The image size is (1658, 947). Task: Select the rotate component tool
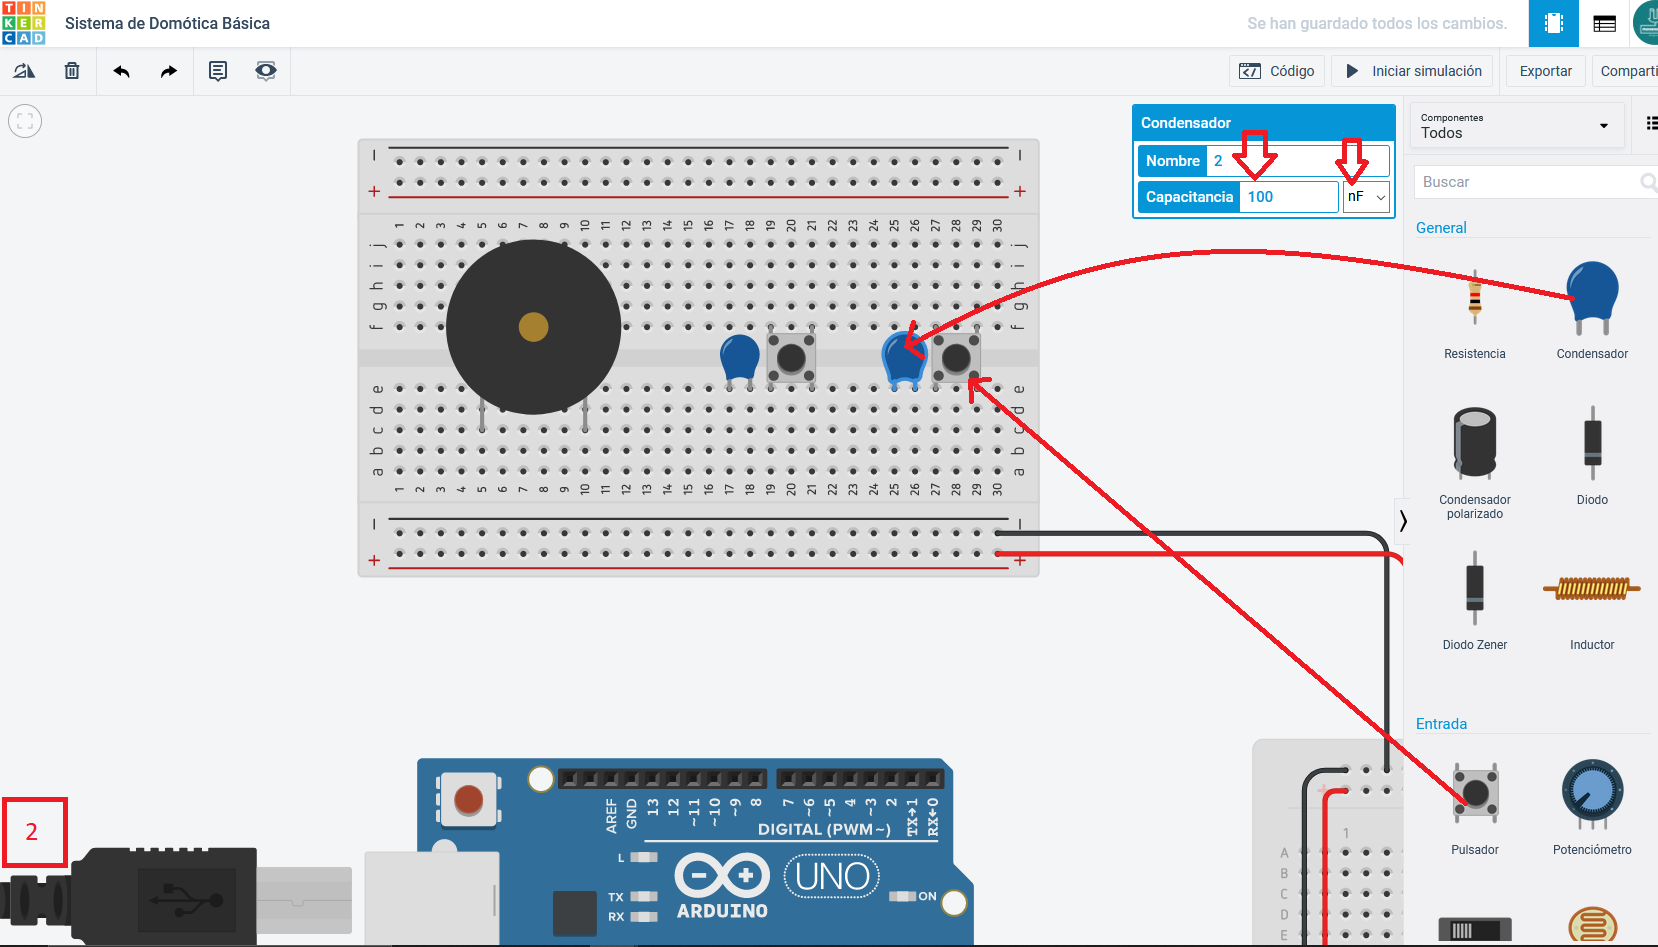tap(24, 71)
